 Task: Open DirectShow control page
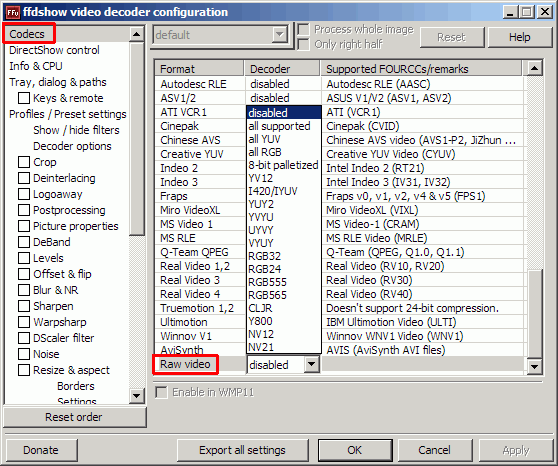[x=54, y=50]
